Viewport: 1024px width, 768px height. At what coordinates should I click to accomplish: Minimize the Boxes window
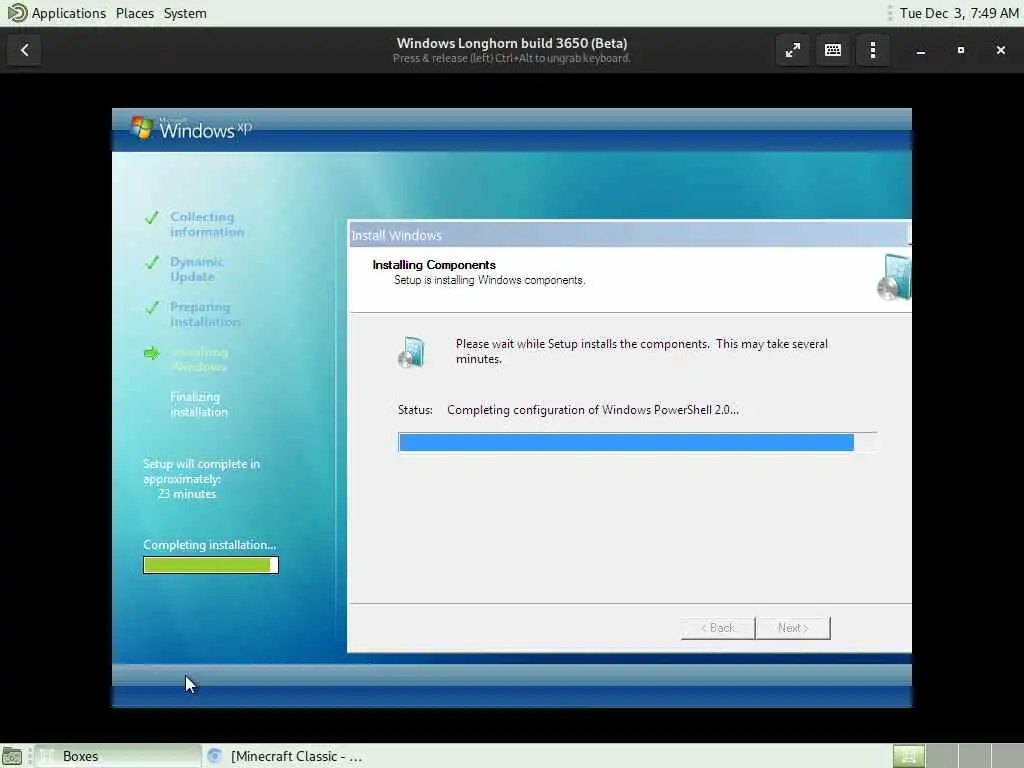coord(921,50)
